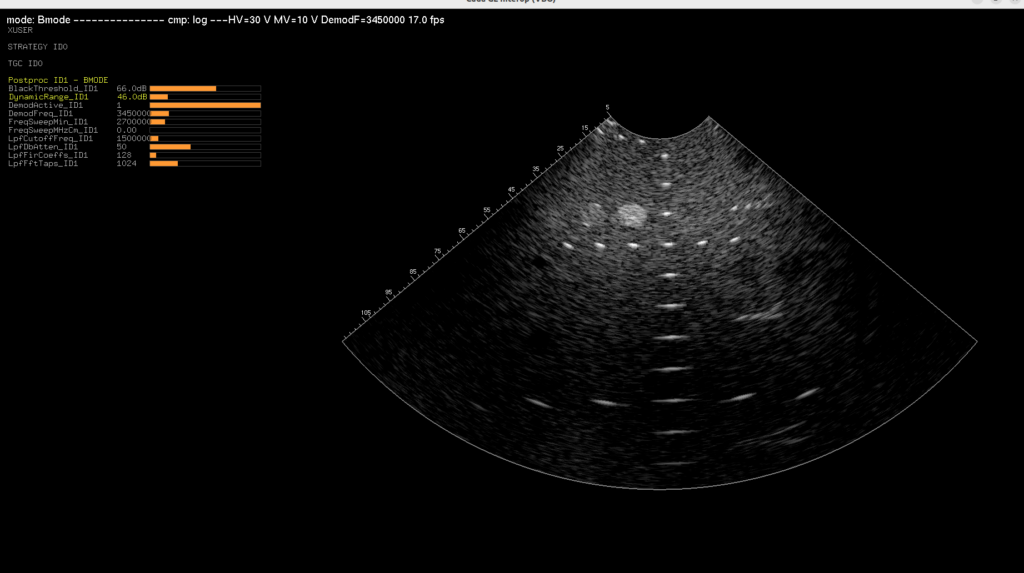Select the XUSER section heading
1024x573 pixels.
(x=20, y=30)
